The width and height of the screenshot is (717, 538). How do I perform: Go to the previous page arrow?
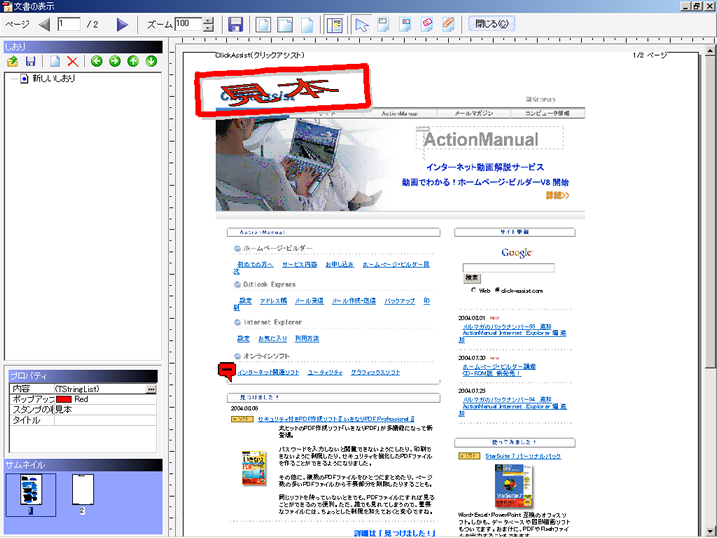[x=44, y=24]
